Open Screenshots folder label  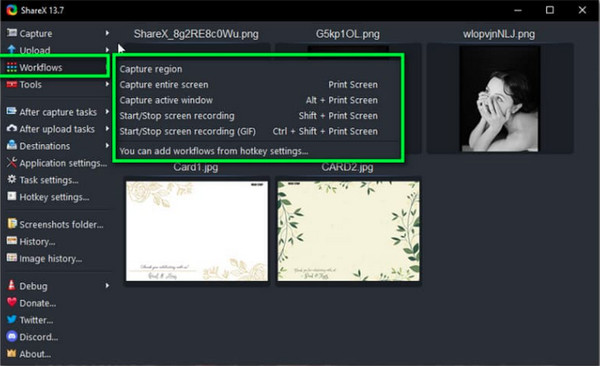[61, 224]
